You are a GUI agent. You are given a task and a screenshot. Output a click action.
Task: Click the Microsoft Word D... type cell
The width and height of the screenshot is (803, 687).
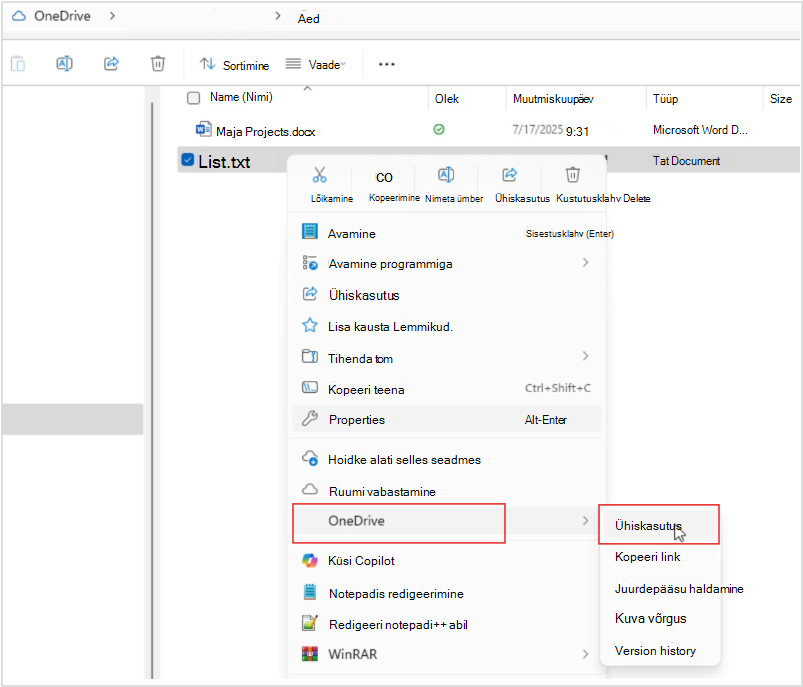pyautogui.click(x=700, y=130)
